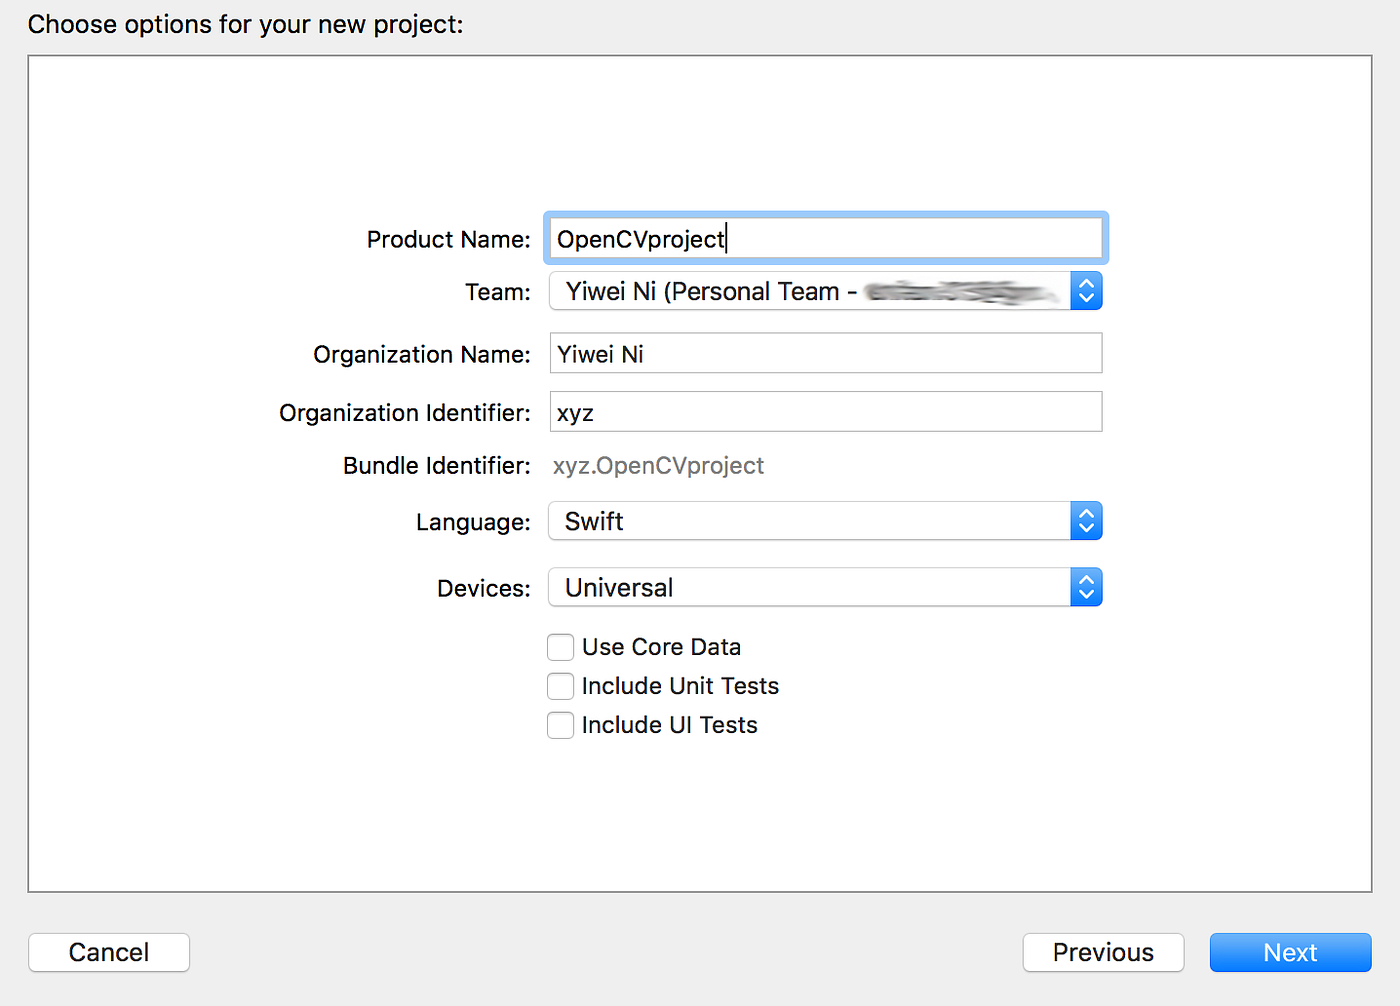
Task: Expand the Devices dropdown set to Universal
Action: pos(810,588)
